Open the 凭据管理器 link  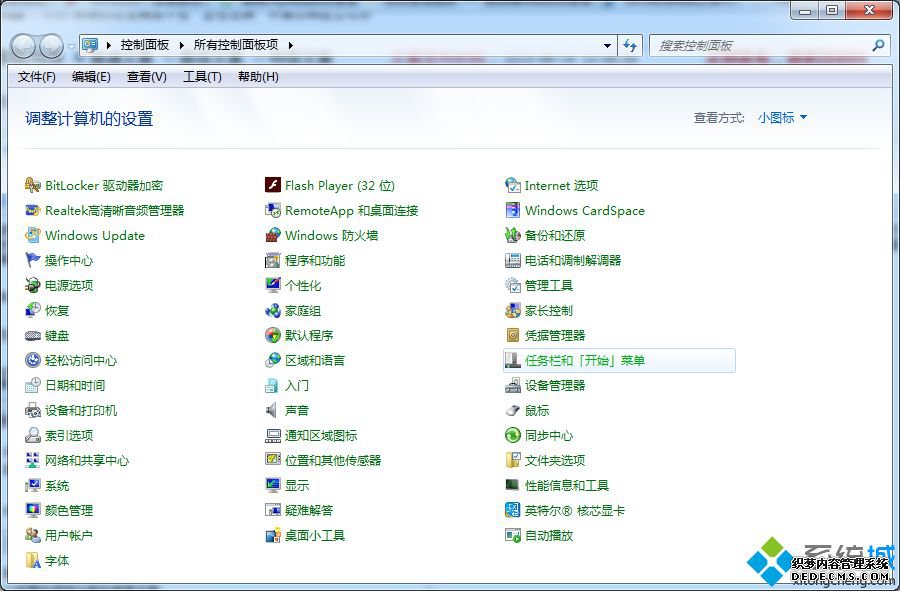pos(554,336)
